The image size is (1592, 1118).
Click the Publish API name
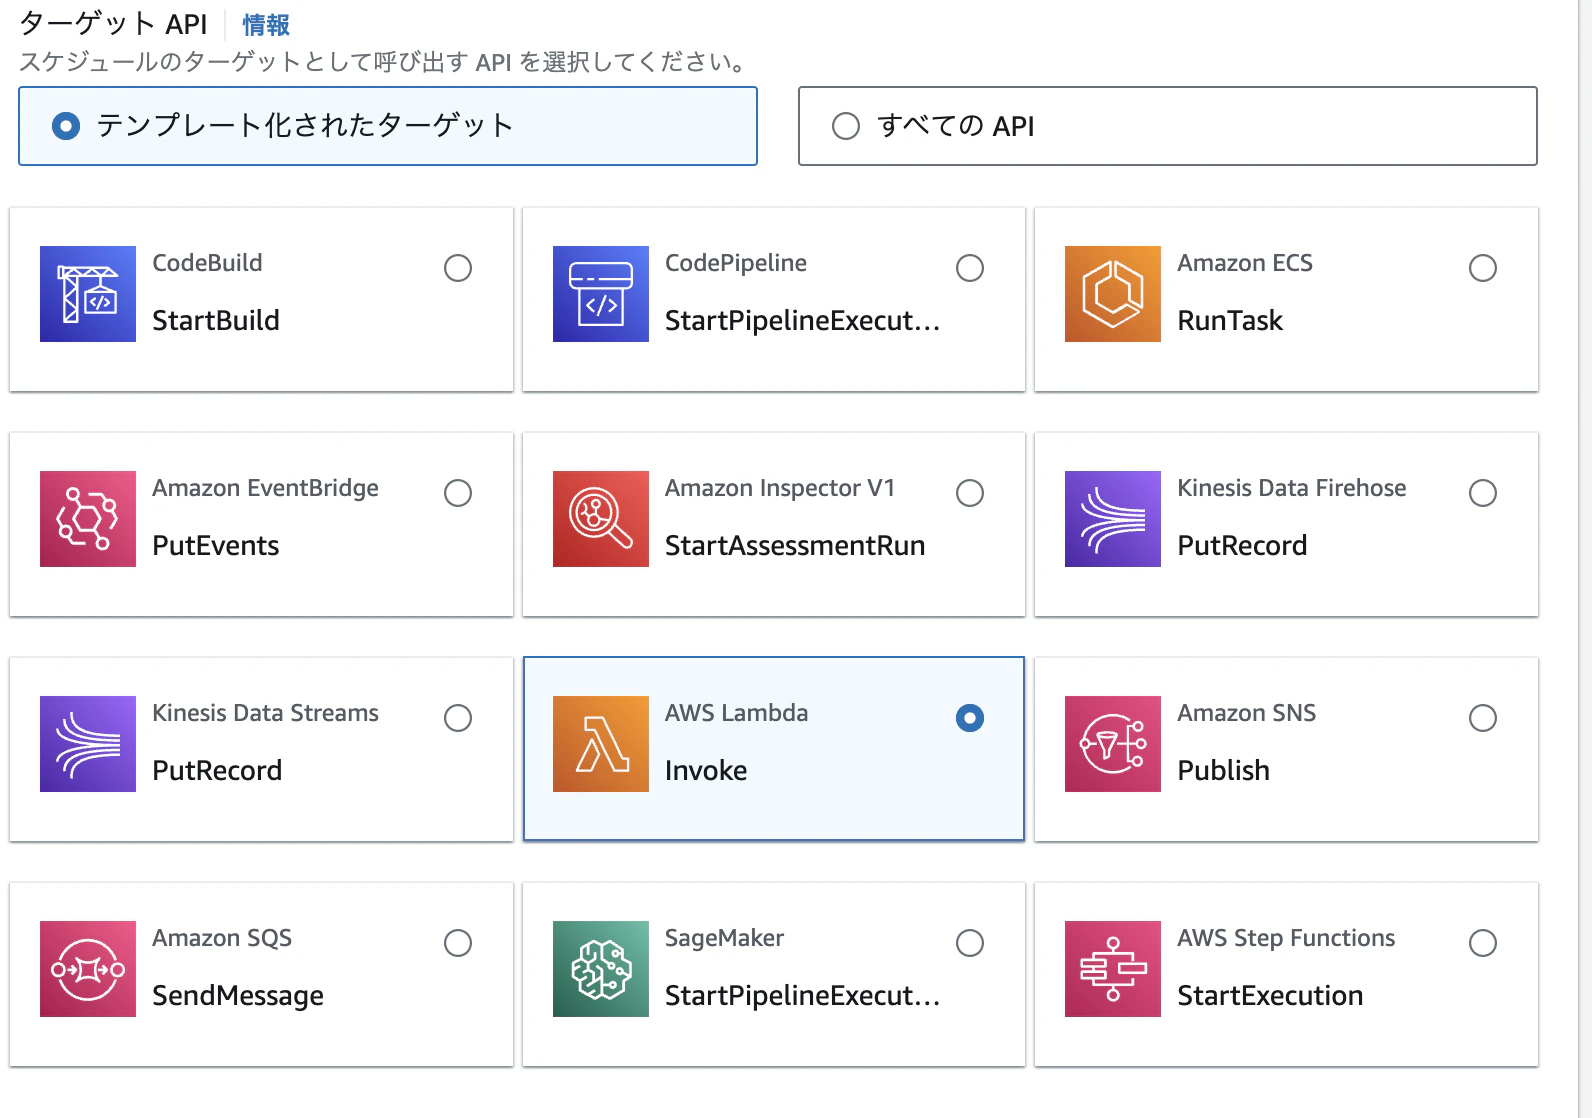point(1224,770)
